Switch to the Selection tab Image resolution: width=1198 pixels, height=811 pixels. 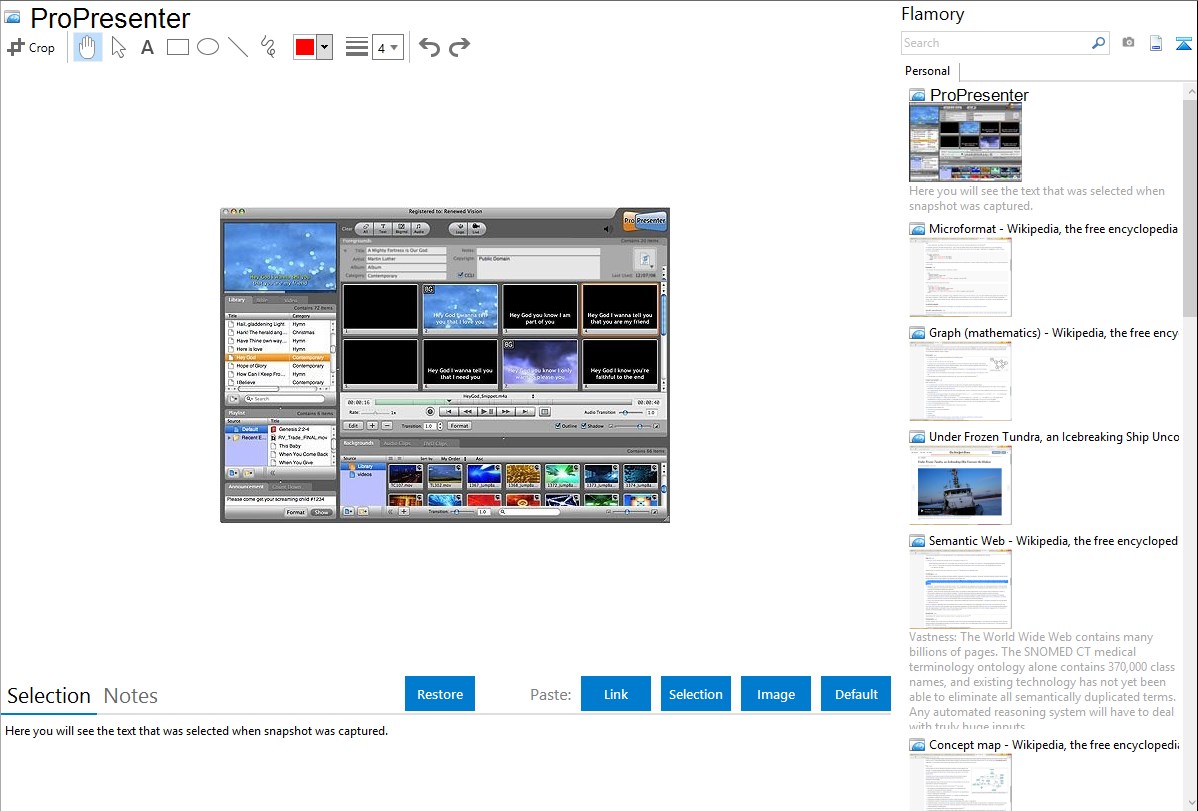click(x=49, y=696)
